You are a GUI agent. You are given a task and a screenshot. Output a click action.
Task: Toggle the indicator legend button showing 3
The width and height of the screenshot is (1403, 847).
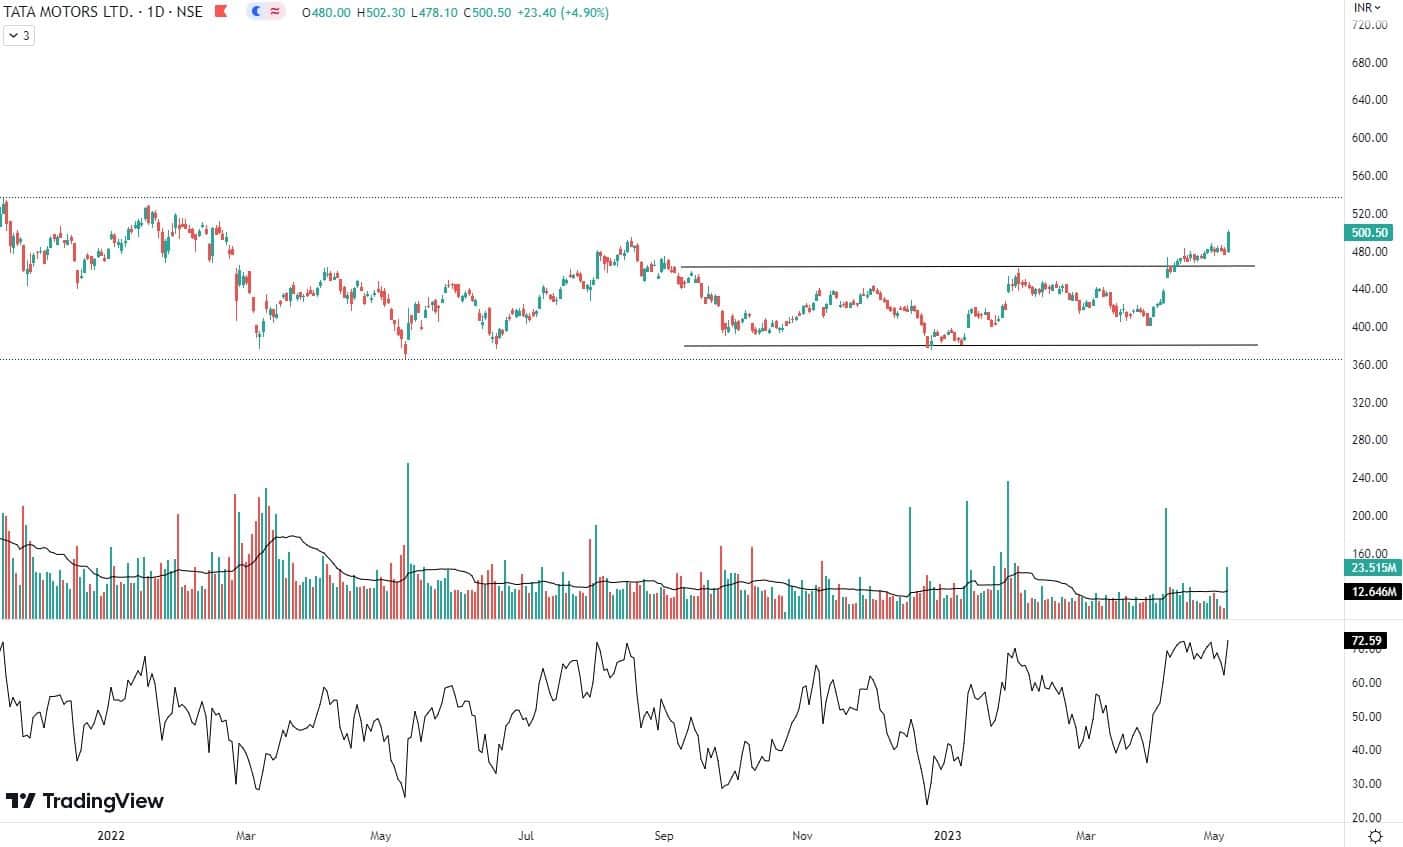pyautogui.click(x=19, y=36)
